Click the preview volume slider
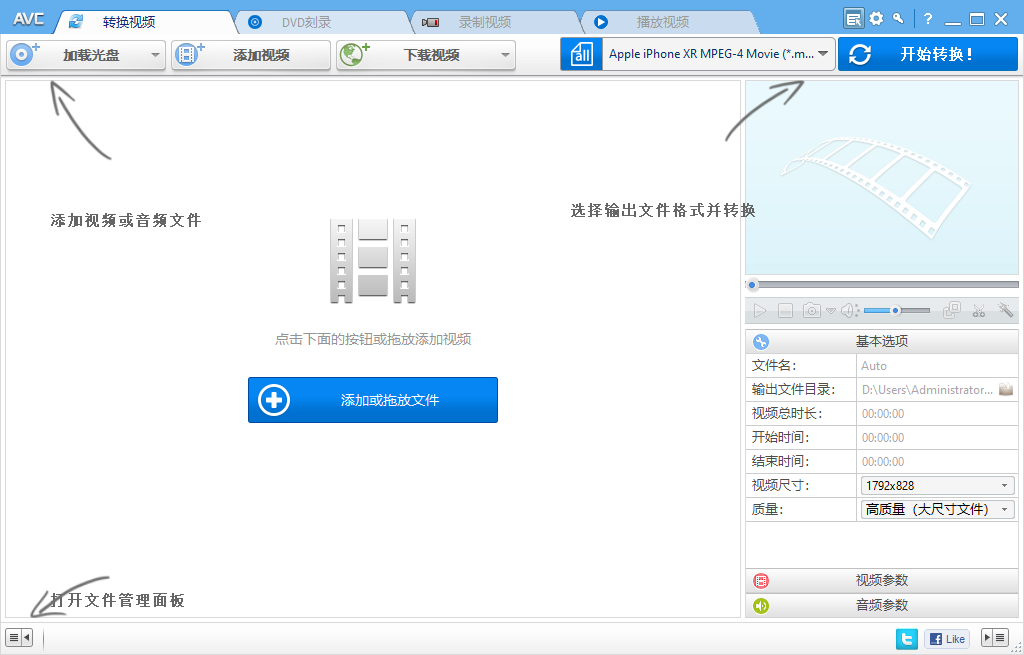Image resolution: width=1024 pixels, height=655 pixels. pyautogui.click(x=897, y=311)
